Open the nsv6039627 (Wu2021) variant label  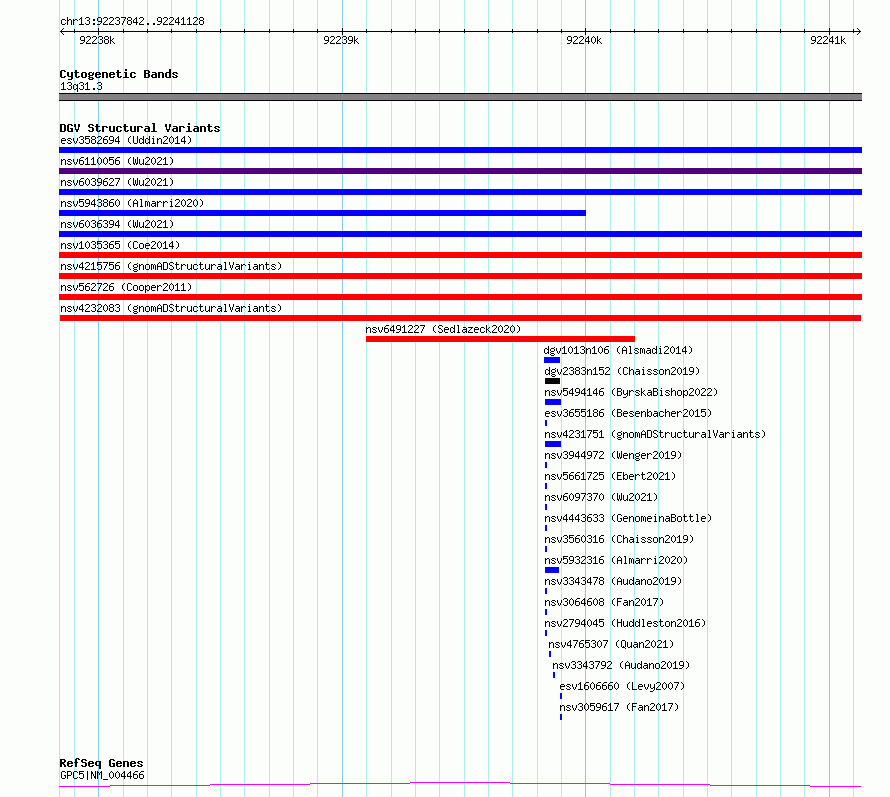coord(117,182)
